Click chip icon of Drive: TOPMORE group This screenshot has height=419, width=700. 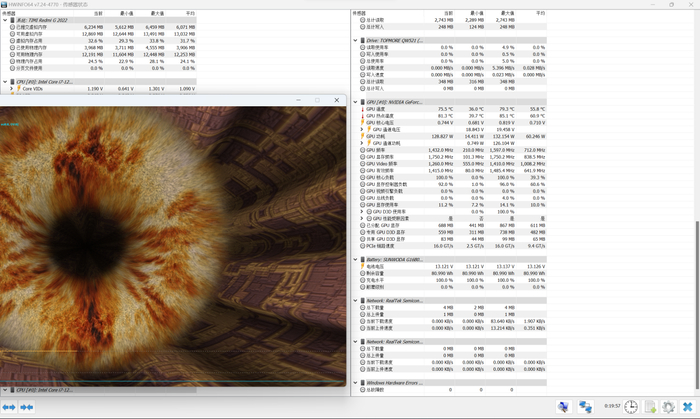[362, 40]
